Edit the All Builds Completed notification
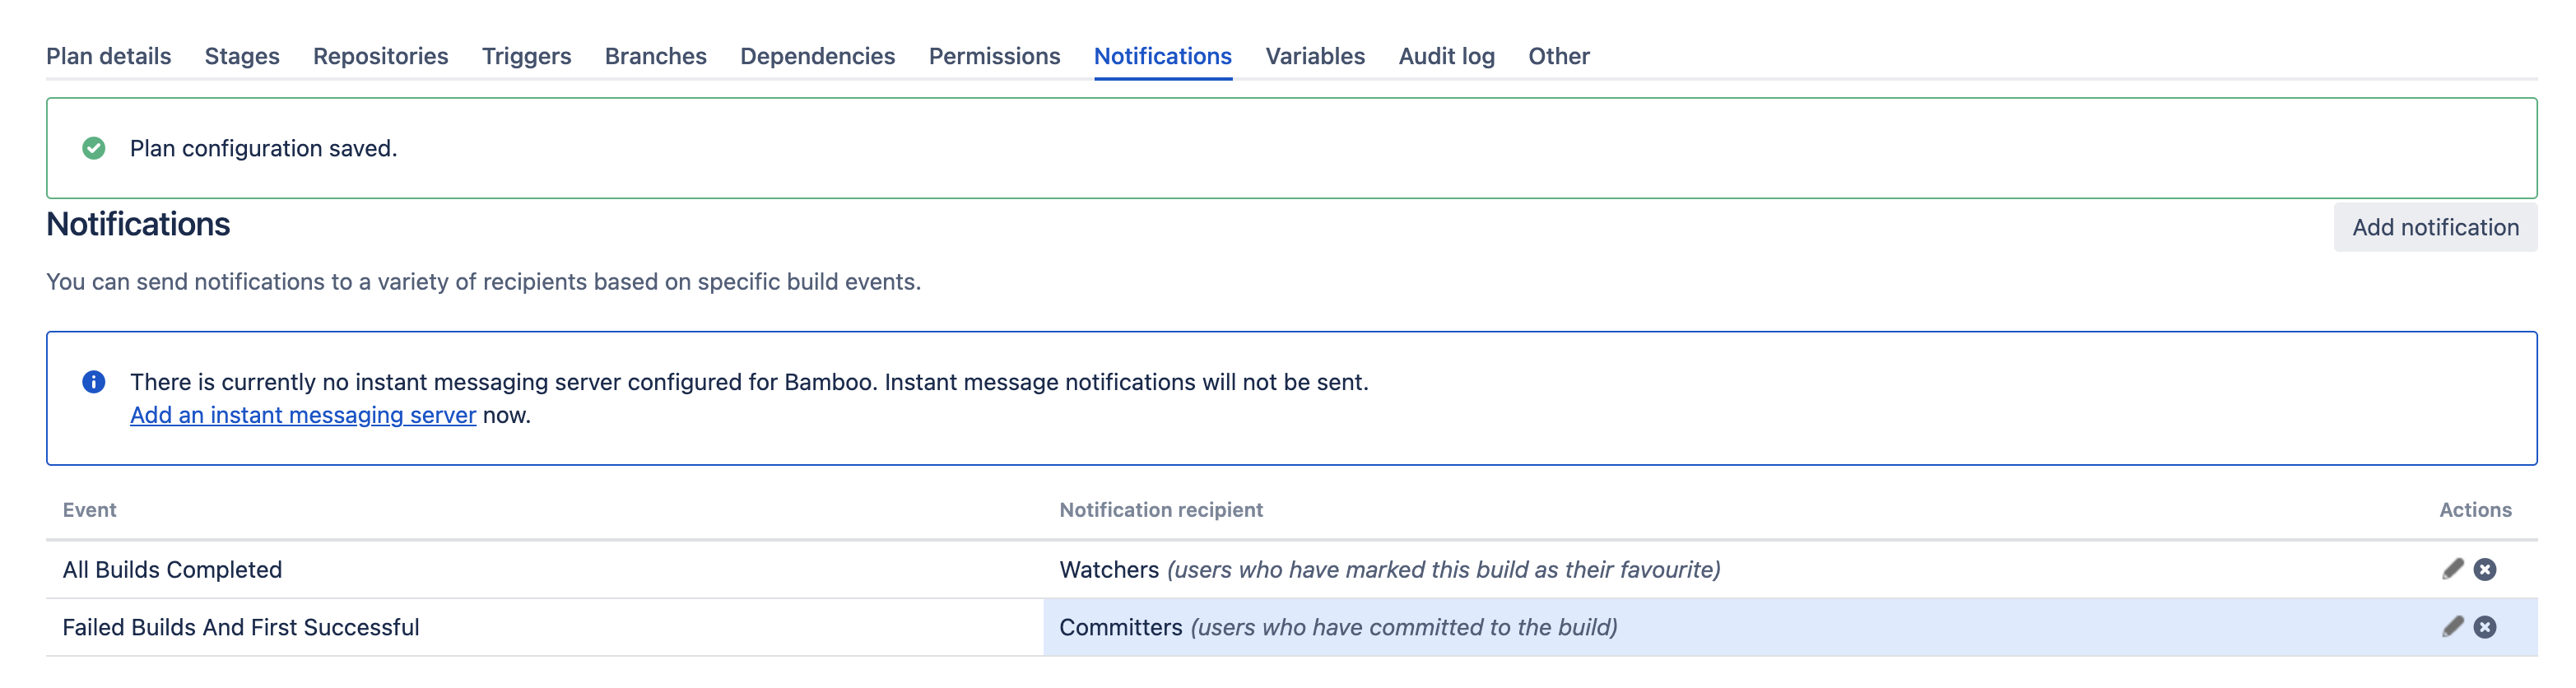Viewport: 2576px width, 688px height. (x=2452, y=569)
